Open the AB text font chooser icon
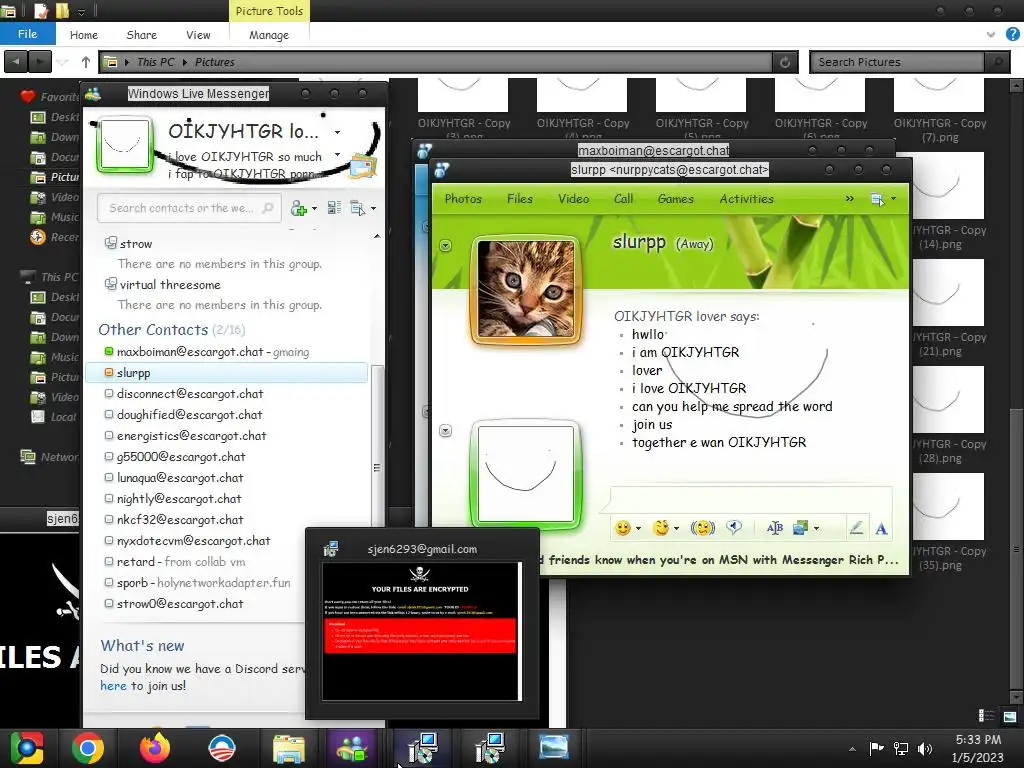 tap(775, 528)
